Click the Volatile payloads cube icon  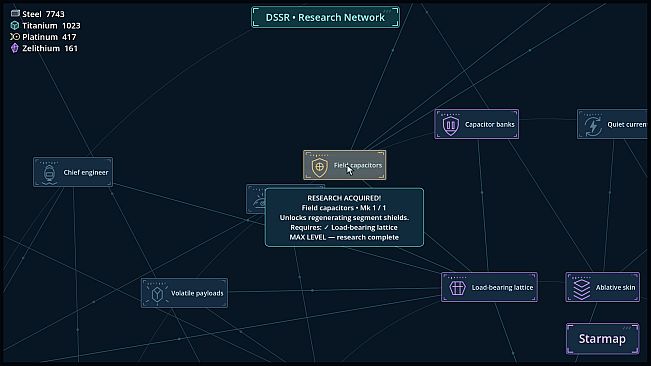tap(157, 294)
